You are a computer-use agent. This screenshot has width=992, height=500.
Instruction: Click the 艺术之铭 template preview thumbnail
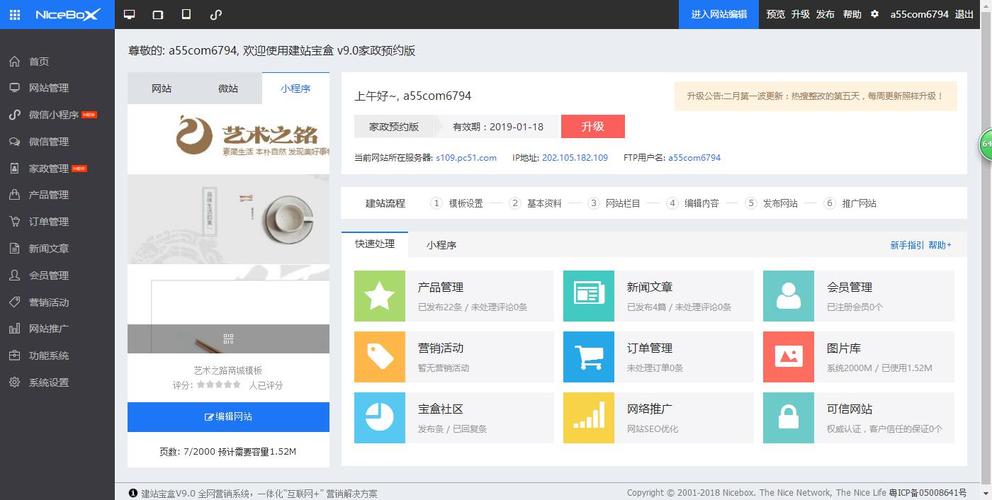[228, 229]
